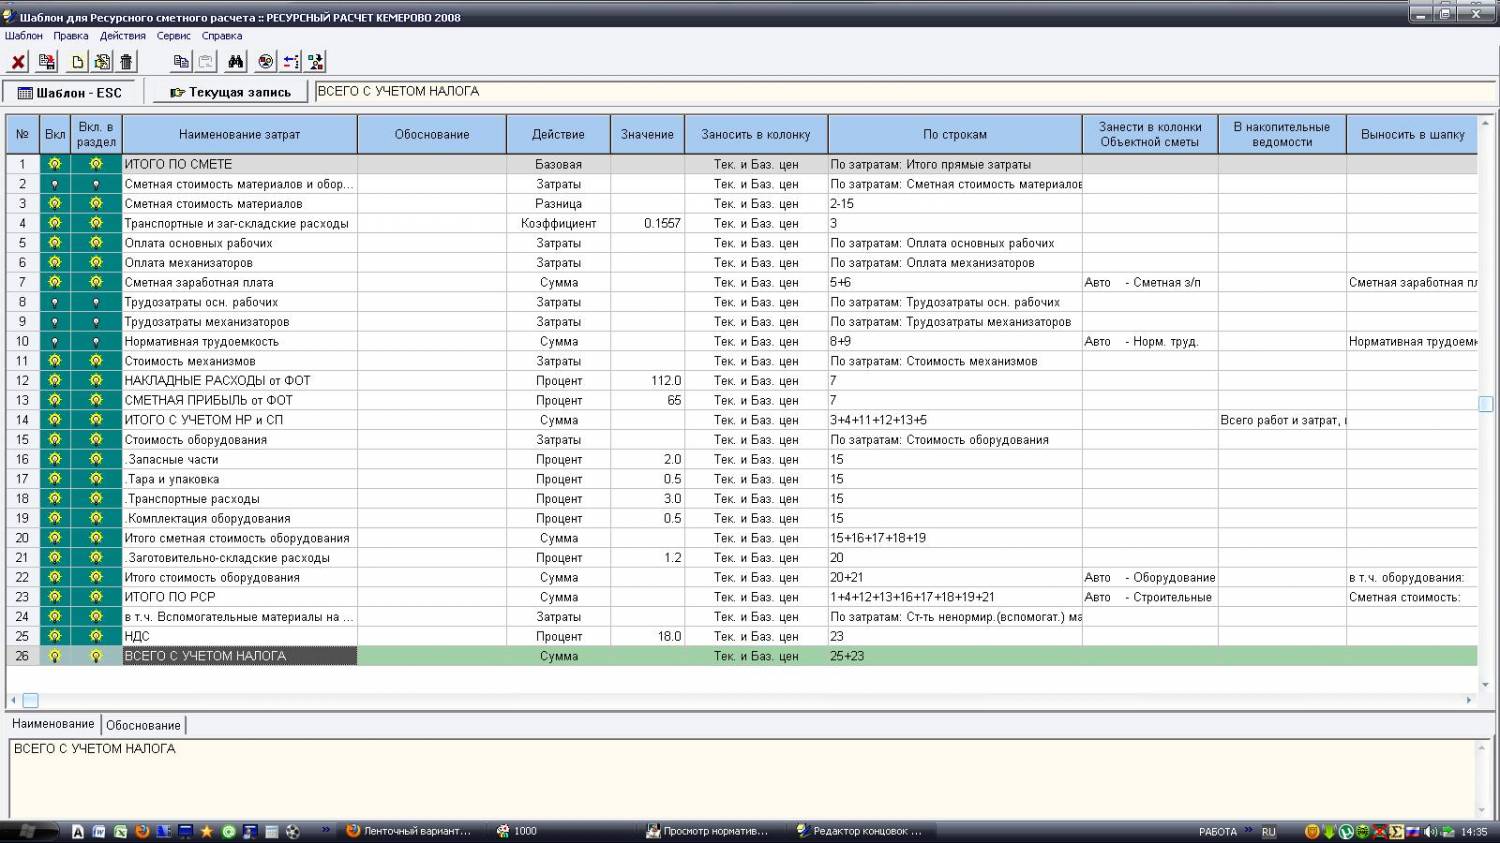Click the Разница action cell in row 3

[x=558, y=203]
